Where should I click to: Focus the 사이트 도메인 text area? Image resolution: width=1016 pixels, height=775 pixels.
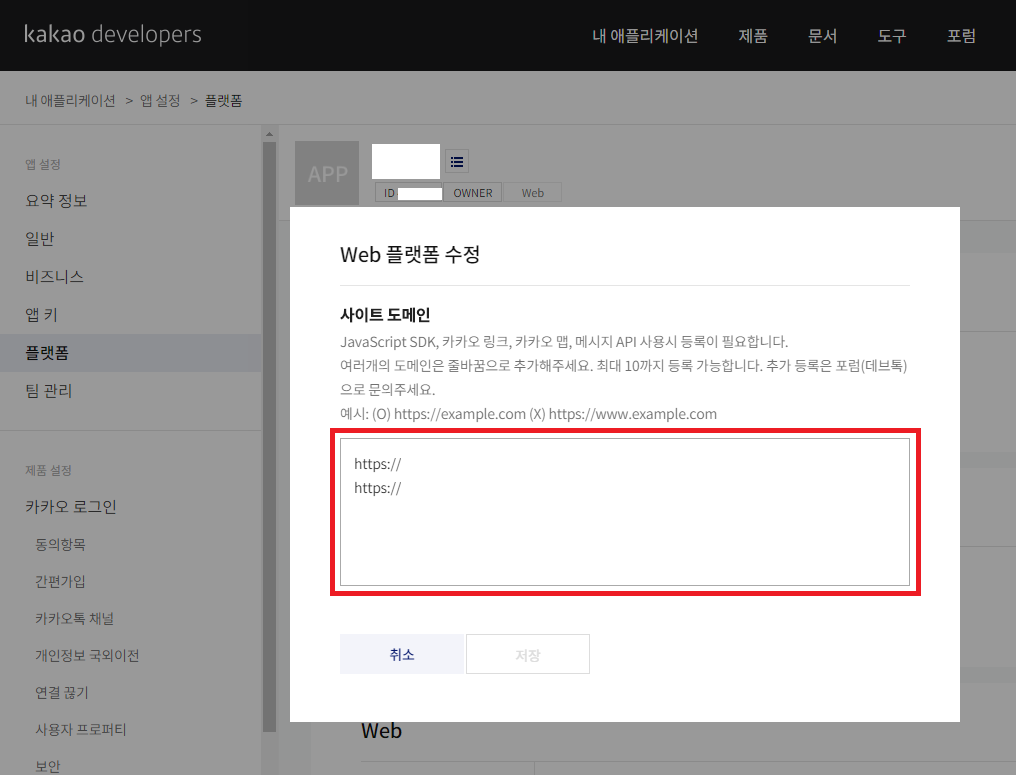click(625, 512)
